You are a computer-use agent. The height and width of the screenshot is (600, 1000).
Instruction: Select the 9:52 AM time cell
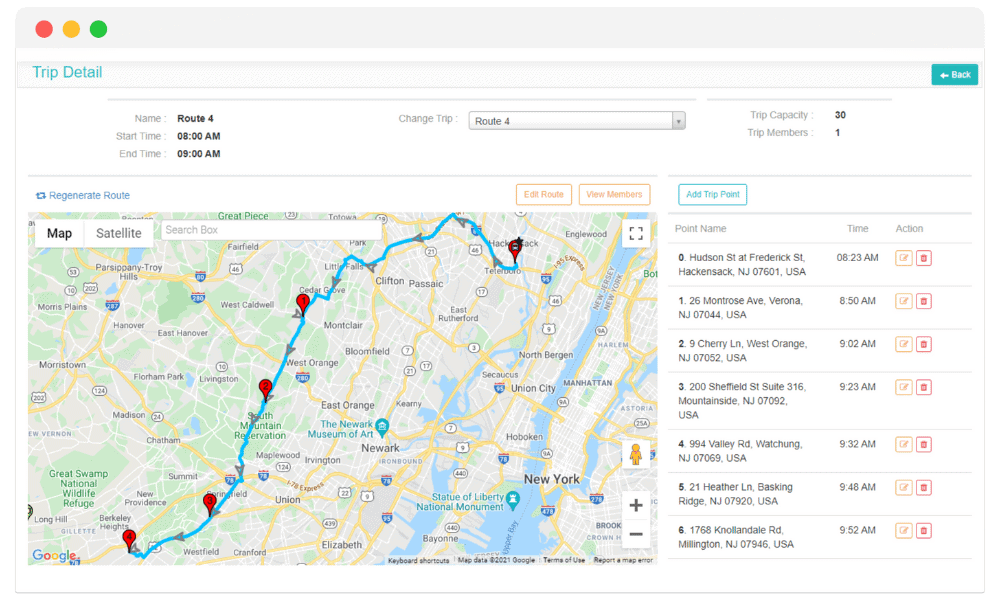(x=857, y=530)
